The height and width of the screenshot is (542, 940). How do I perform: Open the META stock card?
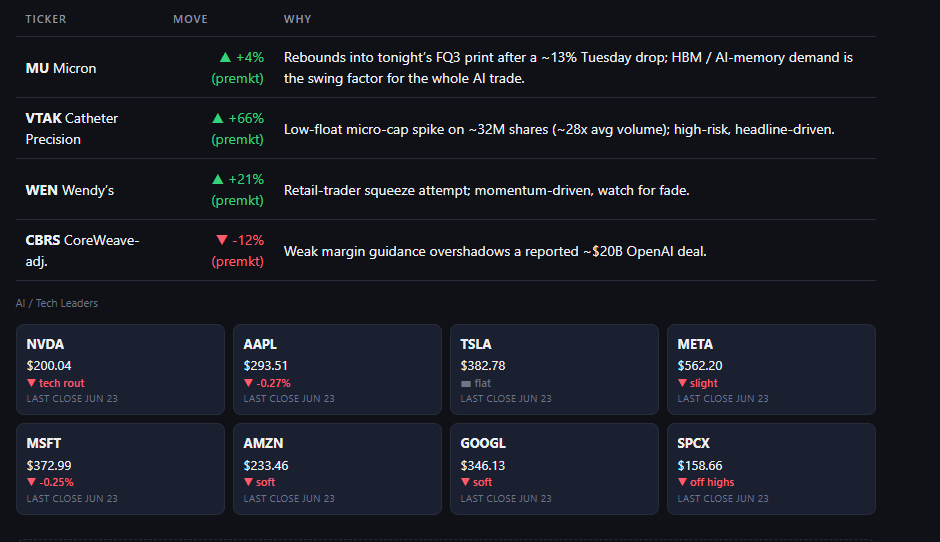[x=772, y=369]
